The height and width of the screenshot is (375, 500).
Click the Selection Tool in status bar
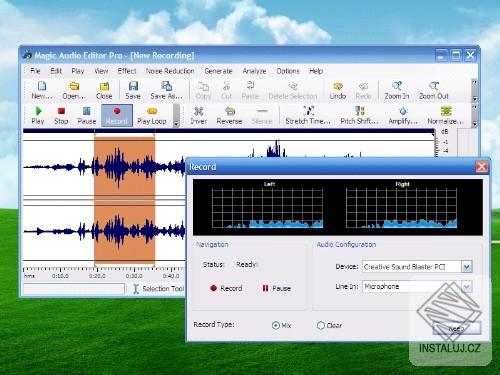click(x=159, y=289)
